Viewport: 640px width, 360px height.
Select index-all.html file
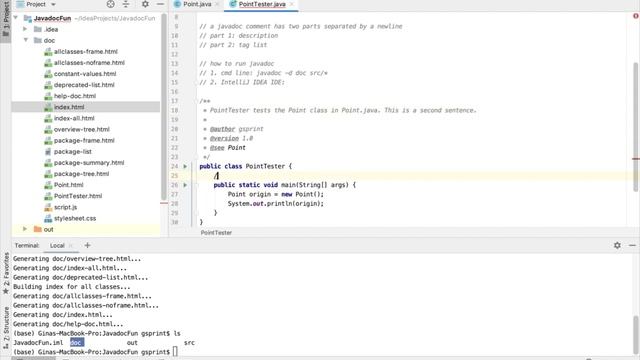[x=74, y=118]
